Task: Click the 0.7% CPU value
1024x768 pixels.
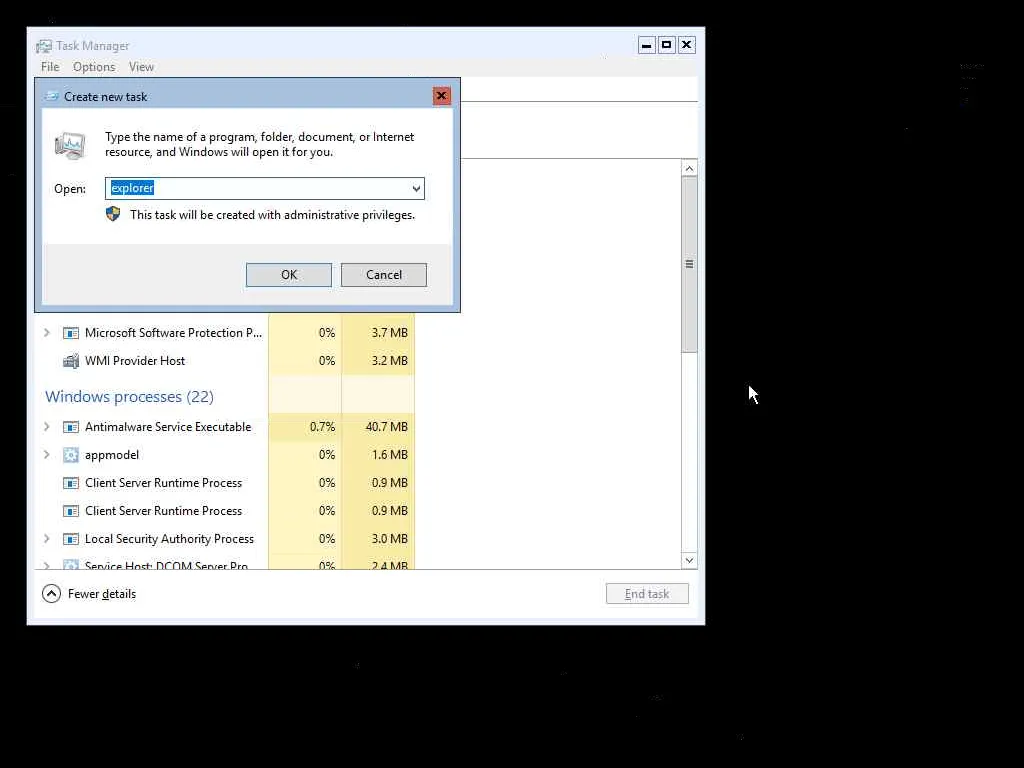Action: 322,426
